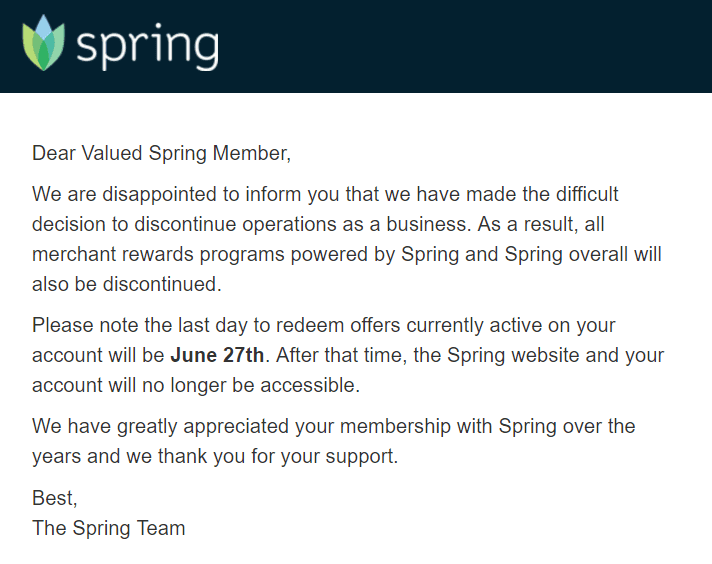Click the word 'difficult'
Screen dimensions: 712x564
click(x=587, y=194)
